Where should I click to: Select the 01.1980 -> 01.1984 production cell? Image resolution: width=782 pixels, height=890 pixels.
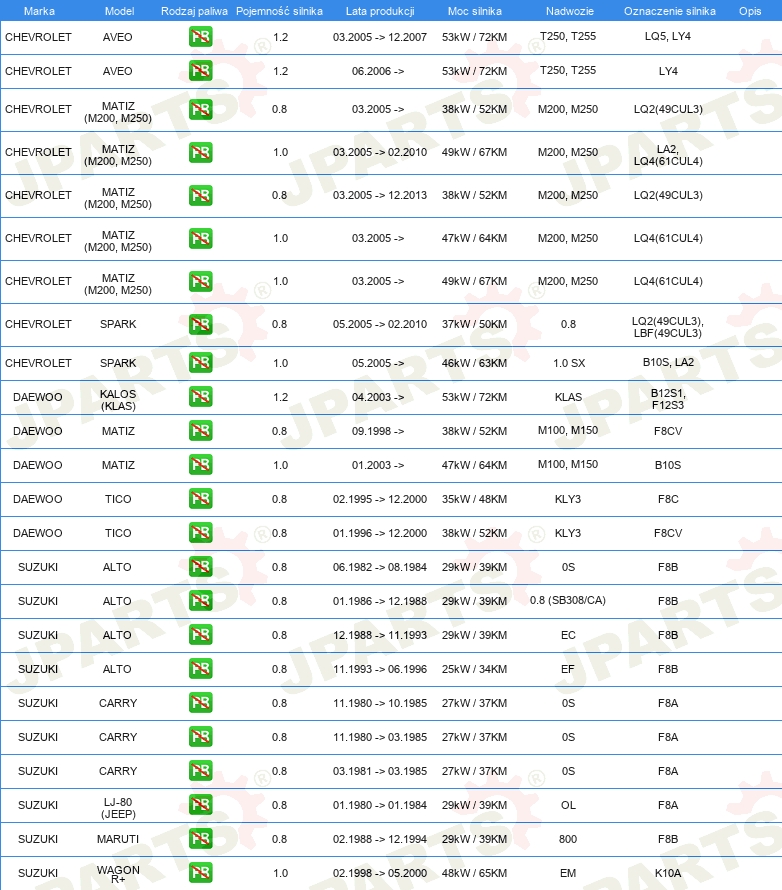coord(380,805)
